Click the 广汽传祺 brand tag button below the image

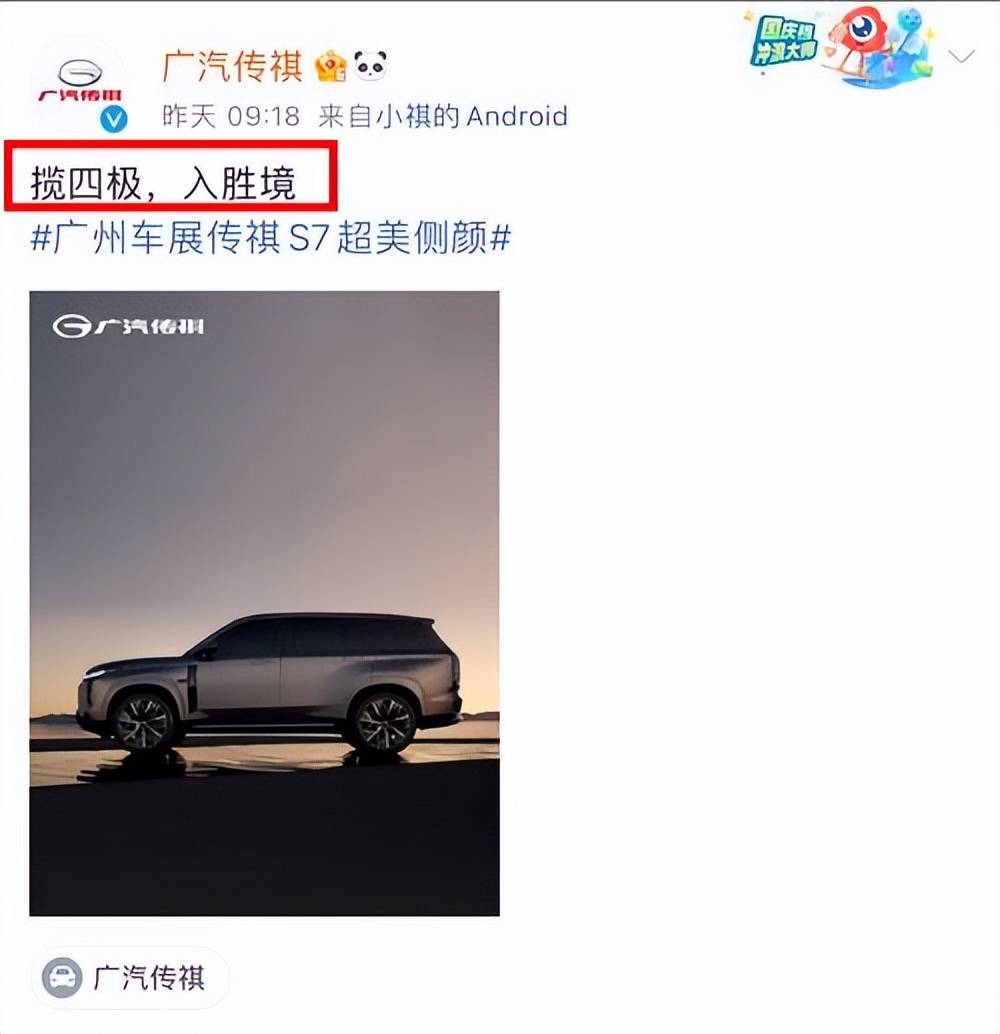130,977
